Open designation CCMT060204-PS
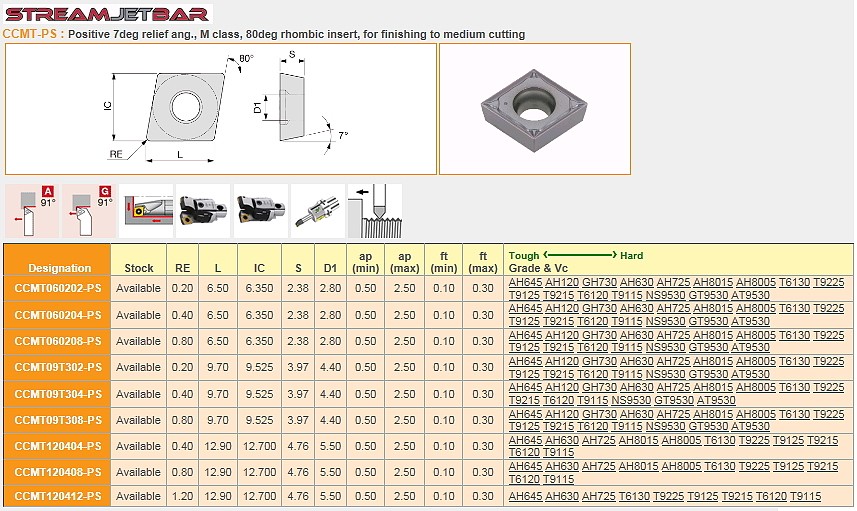This screenshot has width=857, height=511. (x=58, y=315)
